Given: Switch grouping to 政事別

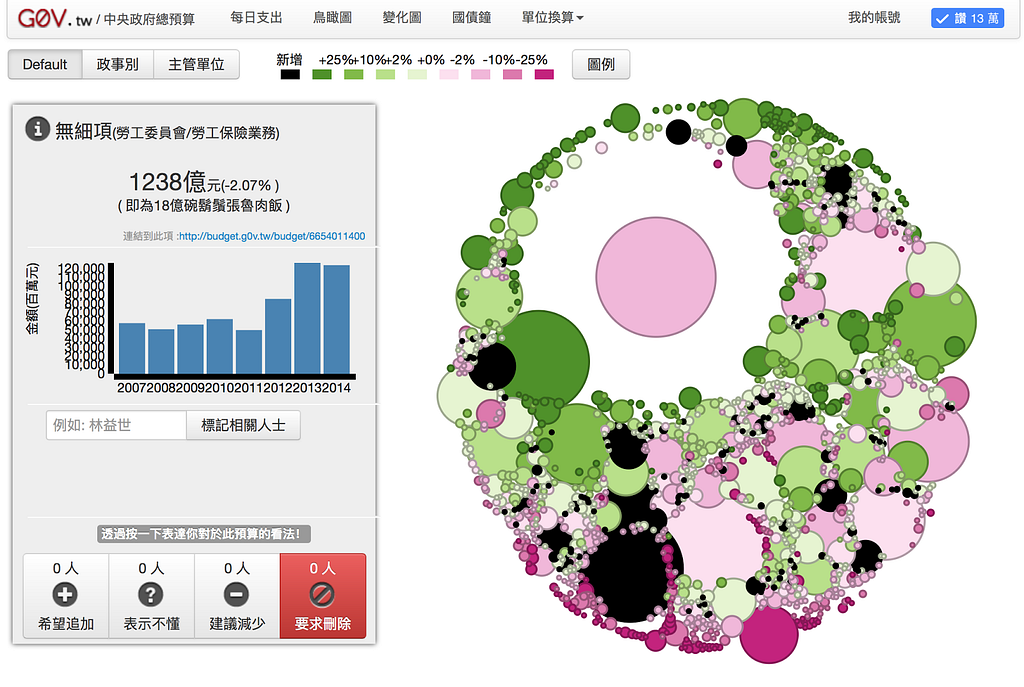Looking at the screenshot, I should (x=118, y=65).
